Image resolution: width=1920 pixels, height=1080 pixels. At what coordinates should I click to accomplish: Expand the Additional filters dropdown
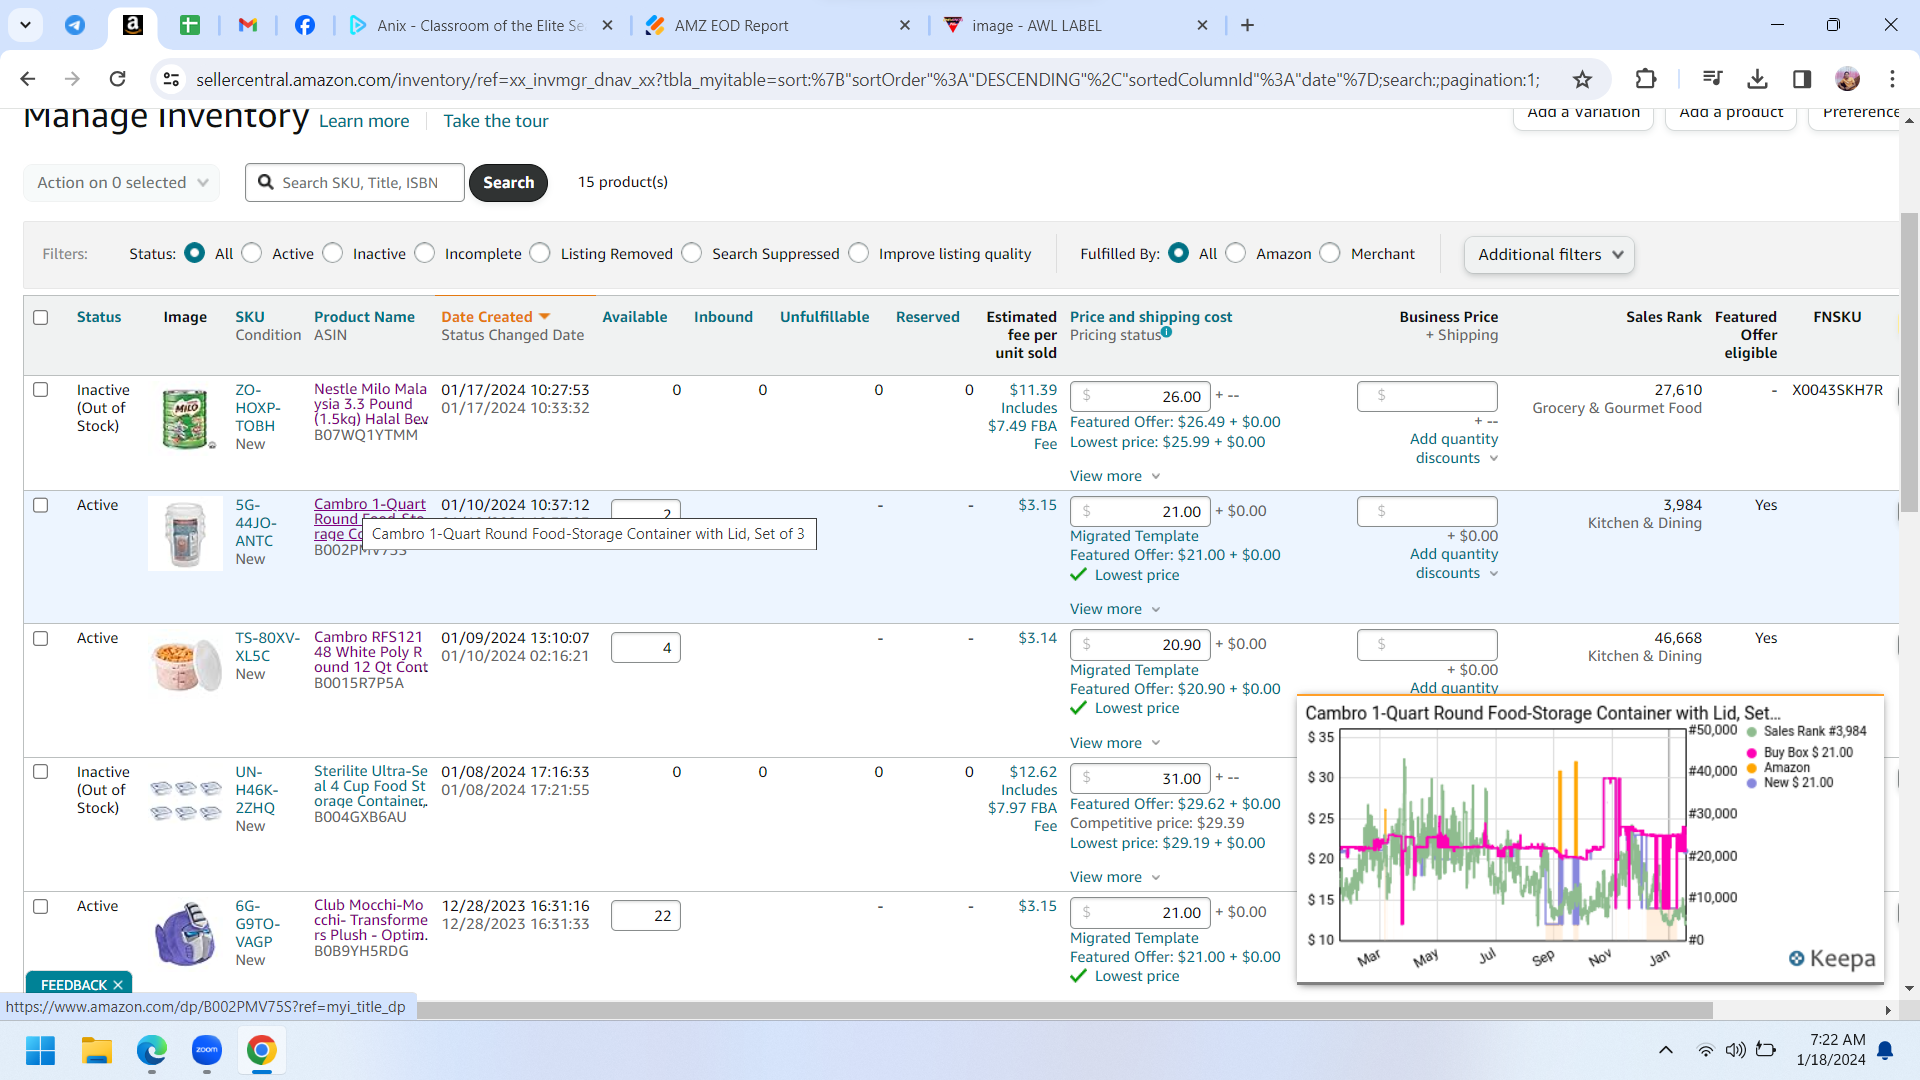click(x=1549, y=255)
